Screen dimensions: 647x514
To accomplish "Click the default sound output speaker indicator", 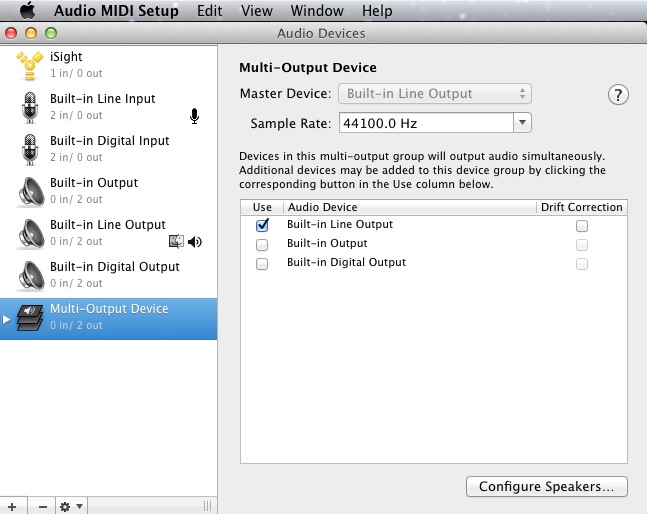I will point(195,242).
